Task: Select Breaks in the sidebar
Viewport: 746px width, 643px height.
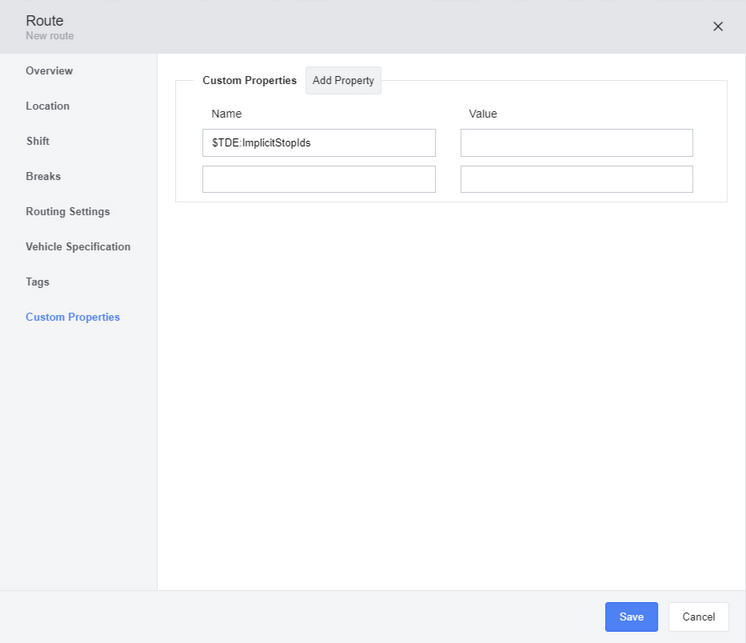Action: tap(43, 176)
